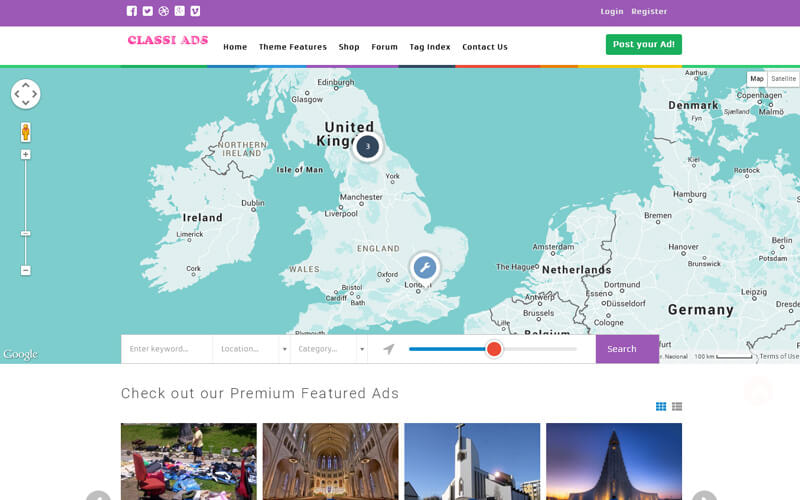Click the Germany label on the map
The image size is (800, 500).
pyautogui.click(x=701, y=310)
